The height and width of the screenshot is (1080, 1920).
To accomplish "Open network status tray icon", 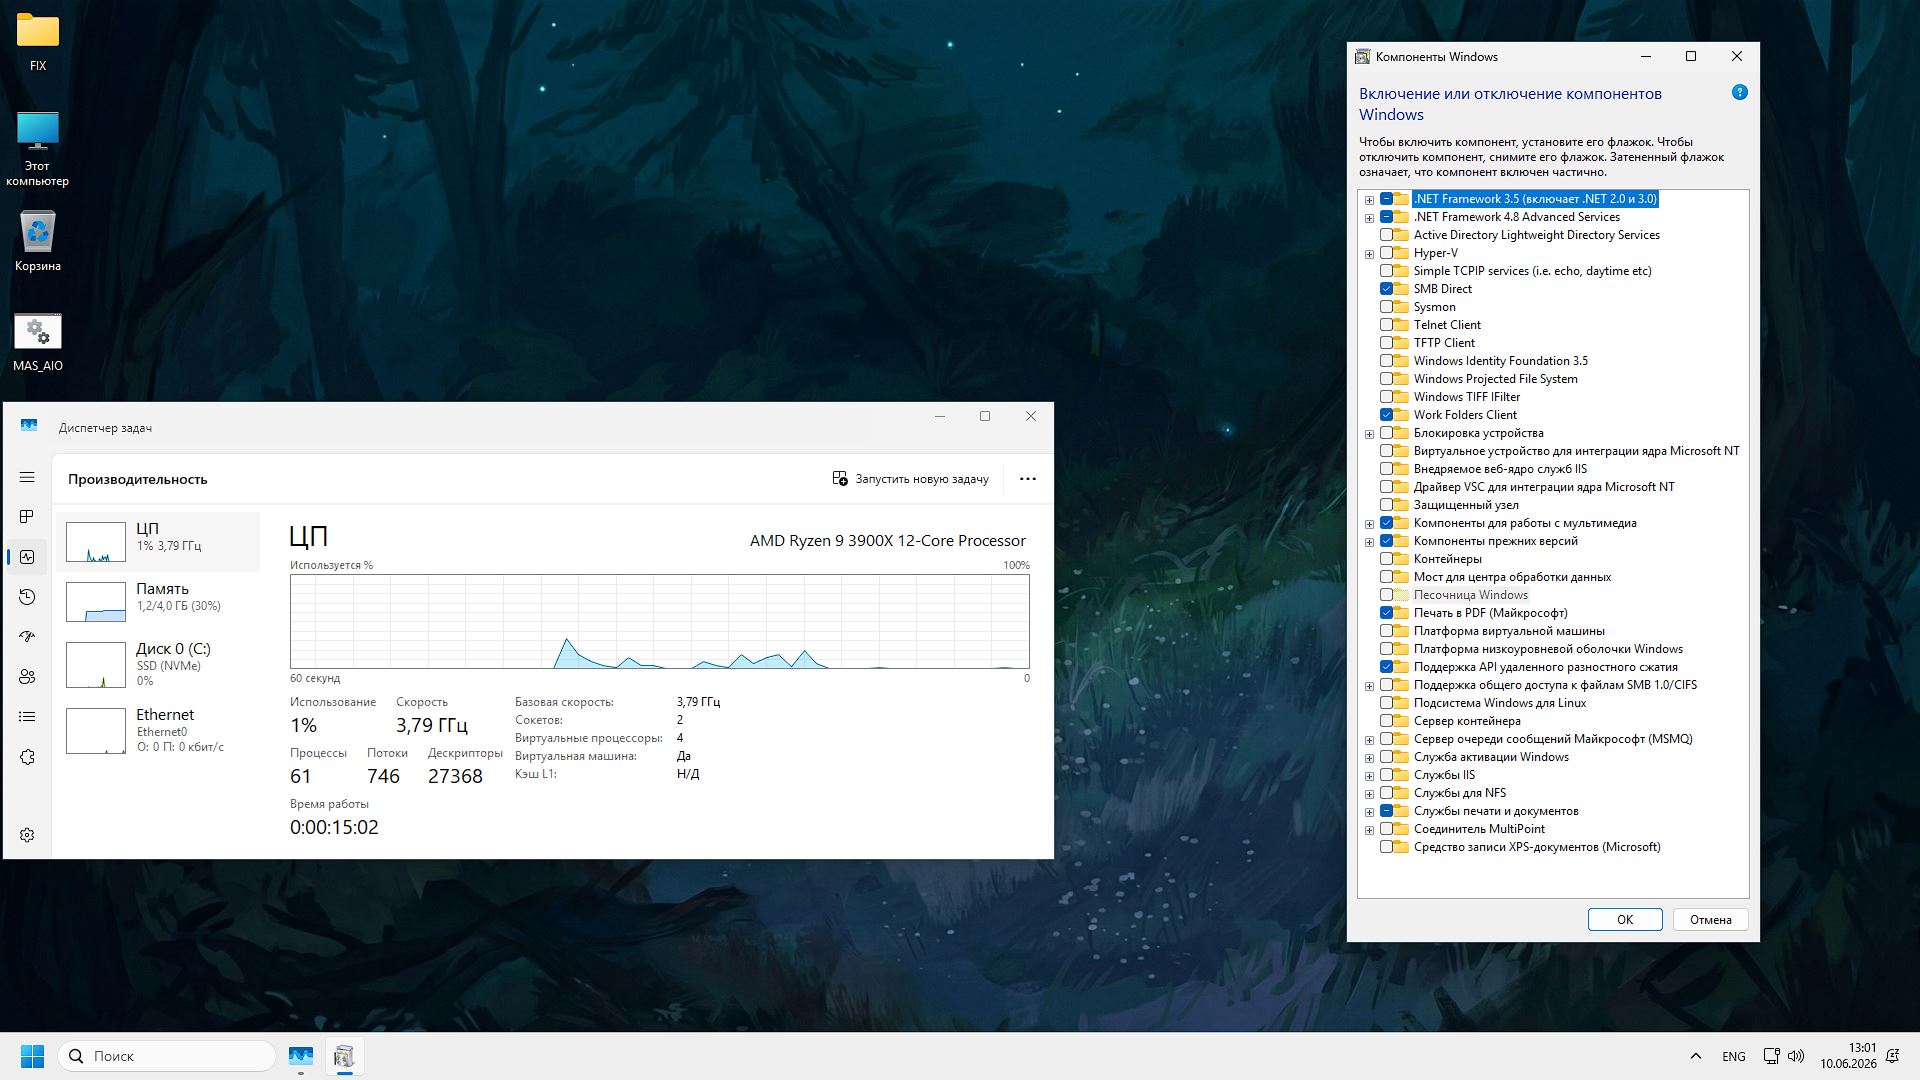I will coord(1771,1056).
